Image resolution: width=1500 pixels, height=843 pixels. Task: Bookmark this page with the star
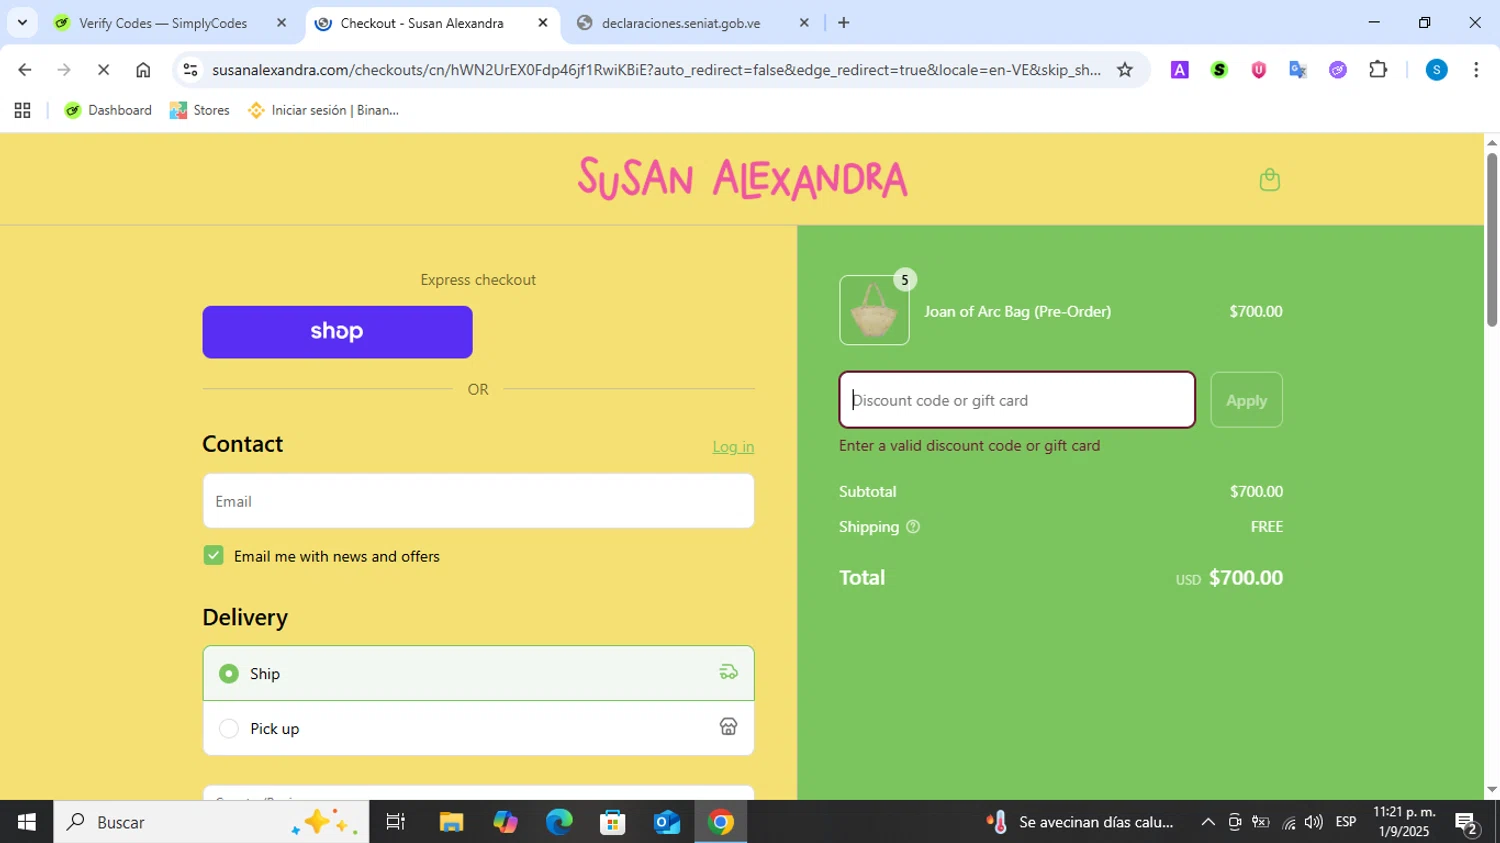1125,70
